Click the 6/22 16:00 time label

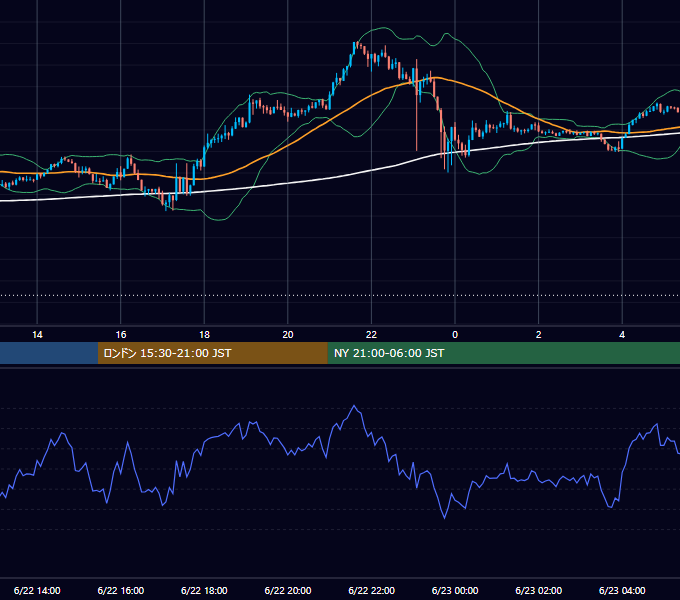coord(121,590)
